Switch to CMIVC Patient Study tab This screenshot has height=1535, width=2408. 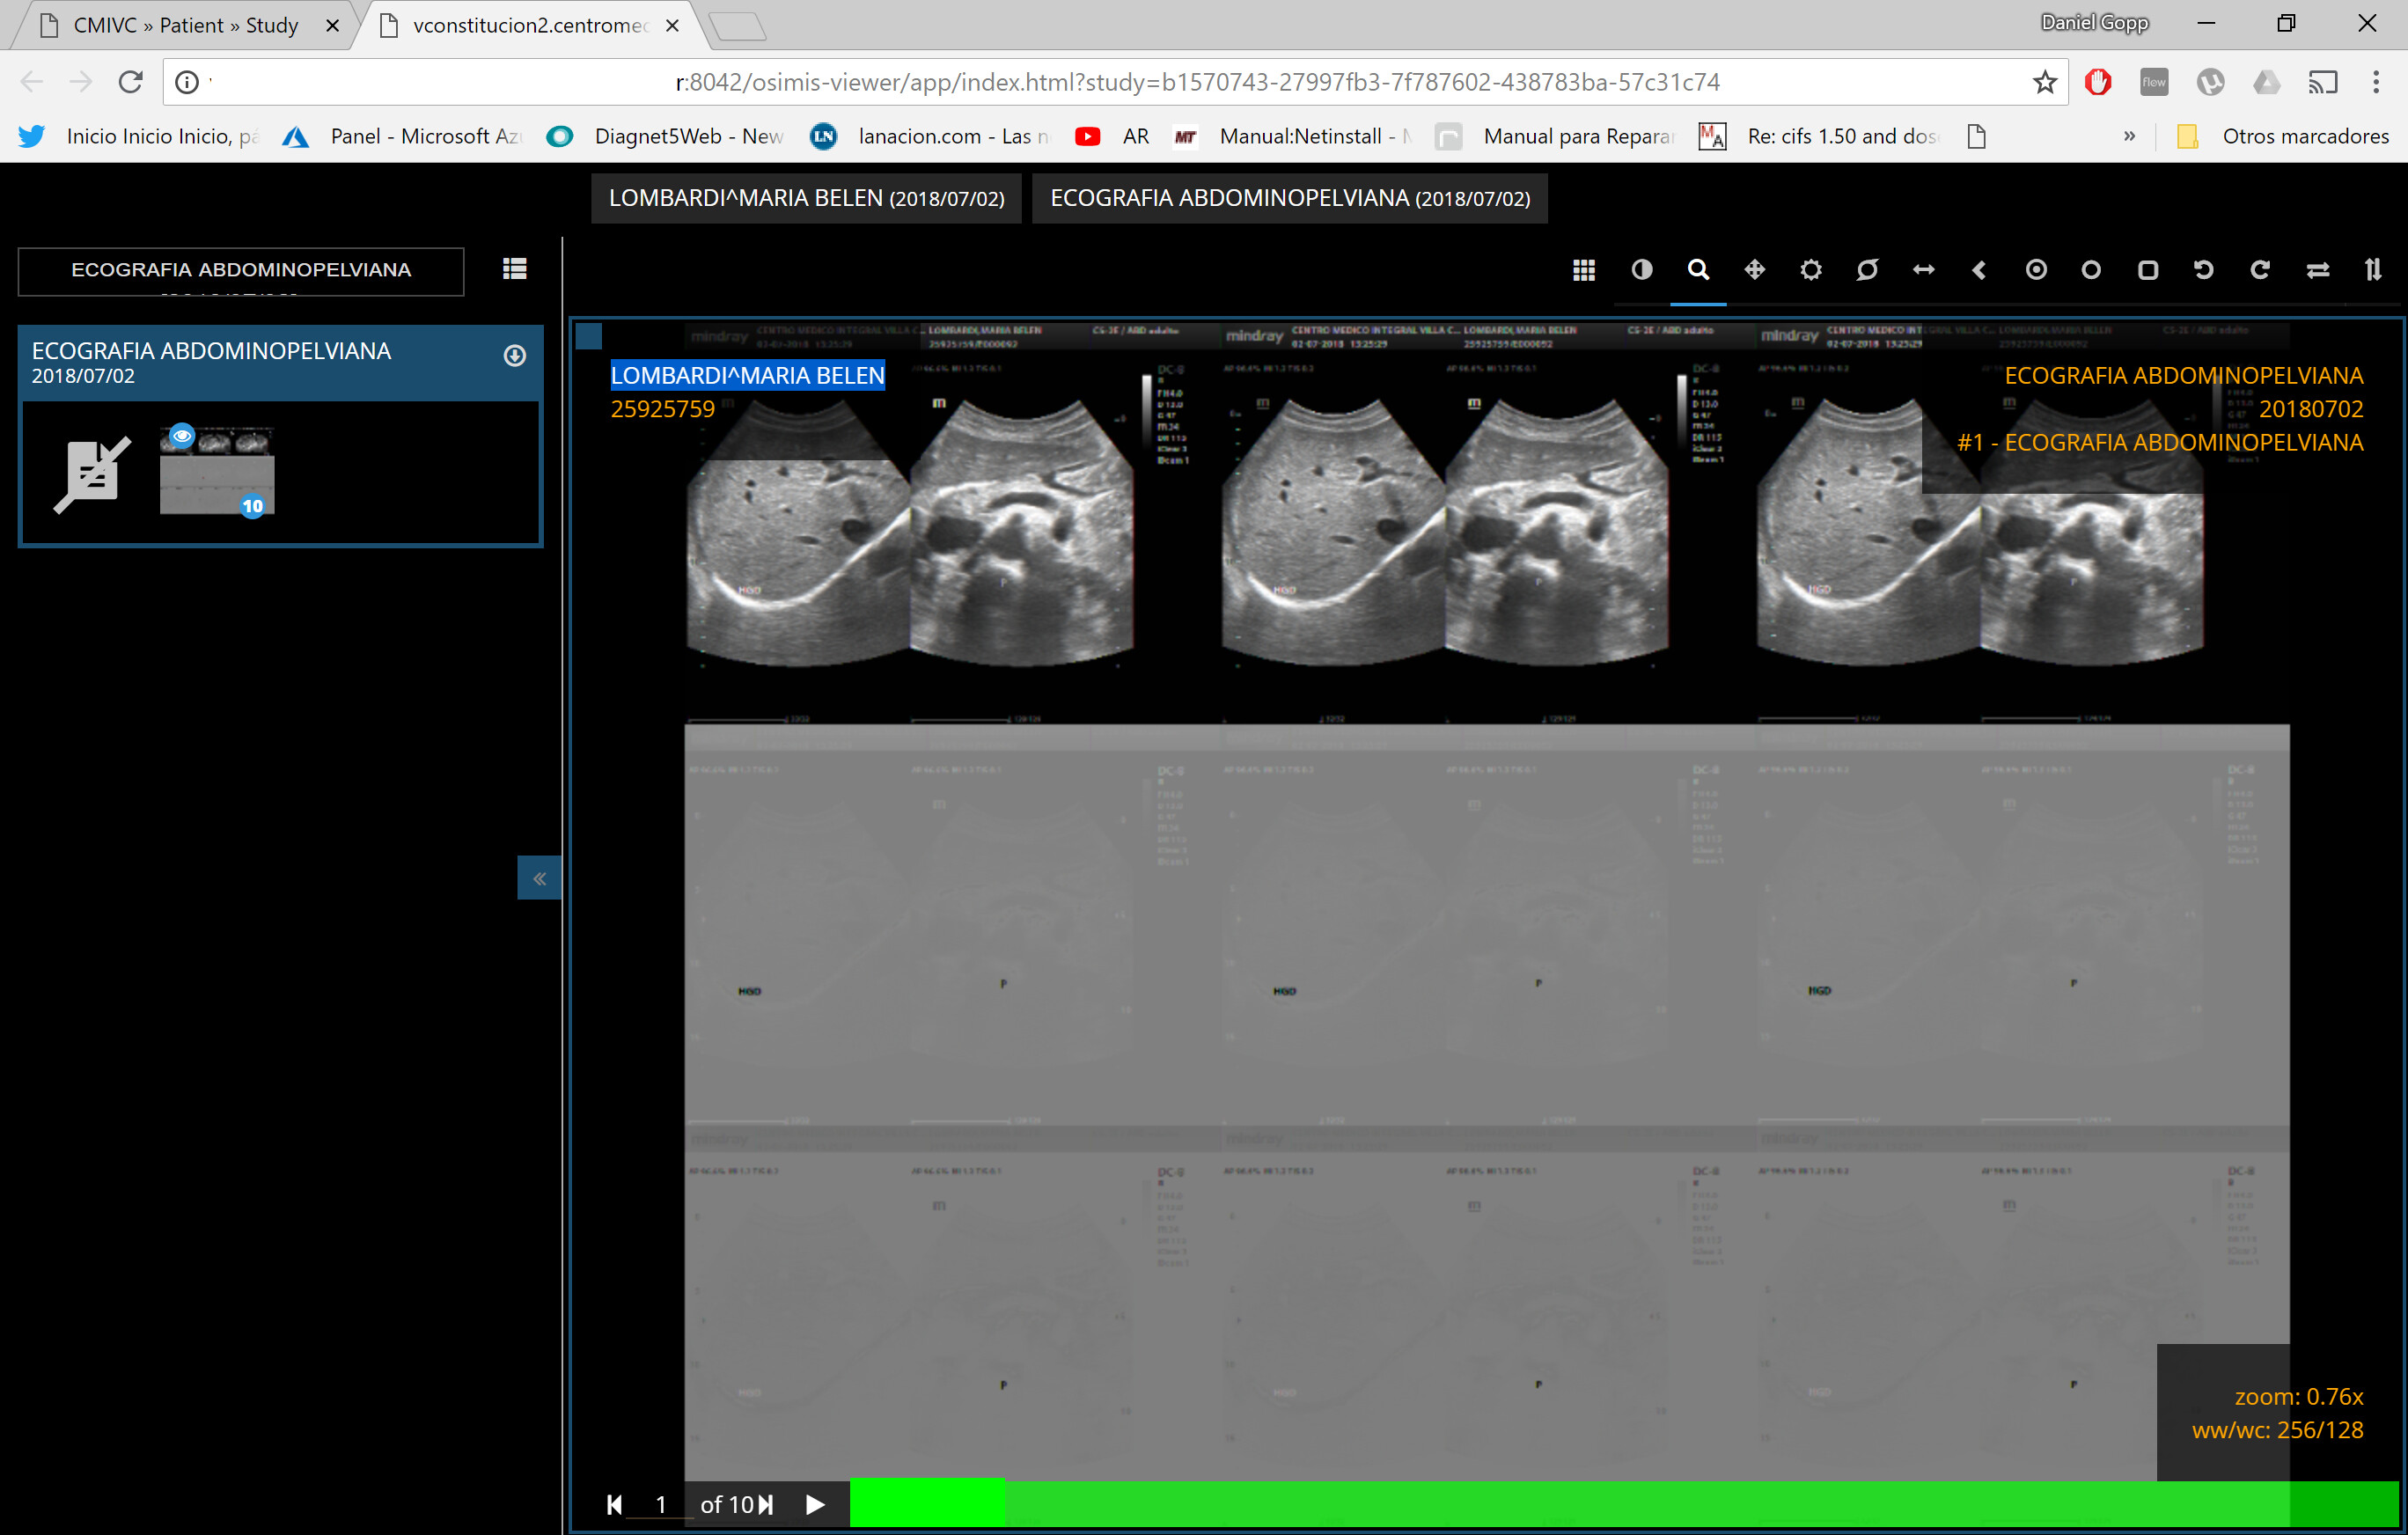point(186,25)
